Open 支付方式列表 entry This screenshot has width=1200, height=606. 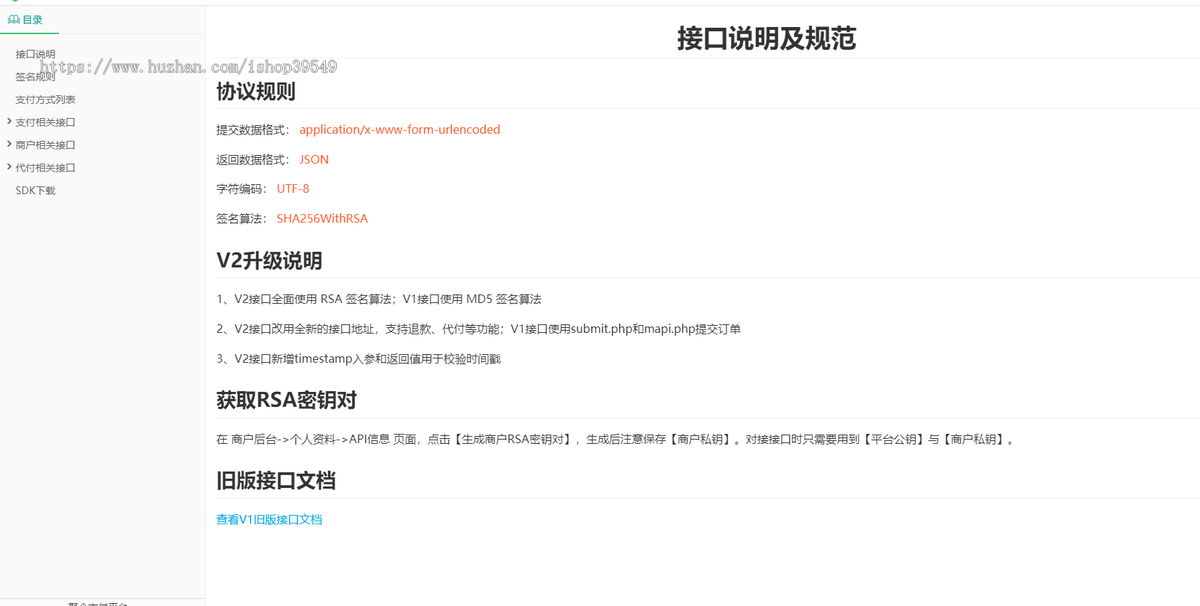[46, 100]
